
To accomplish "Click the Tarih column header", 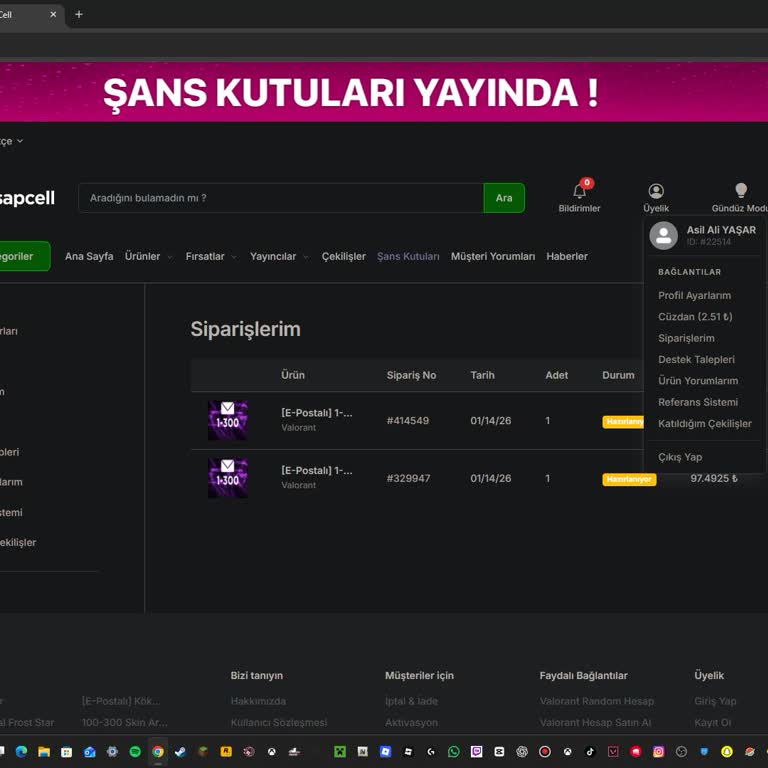I will click(x=482, y=375).
